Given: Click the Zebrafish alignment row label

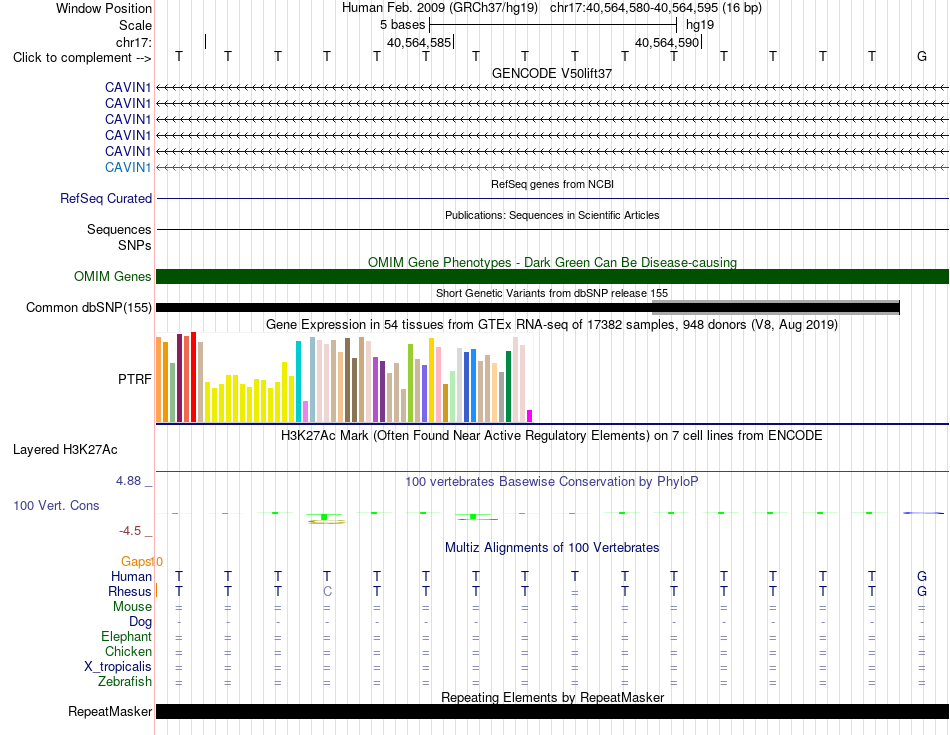Looking at the screenshot, I should point(125,682).
